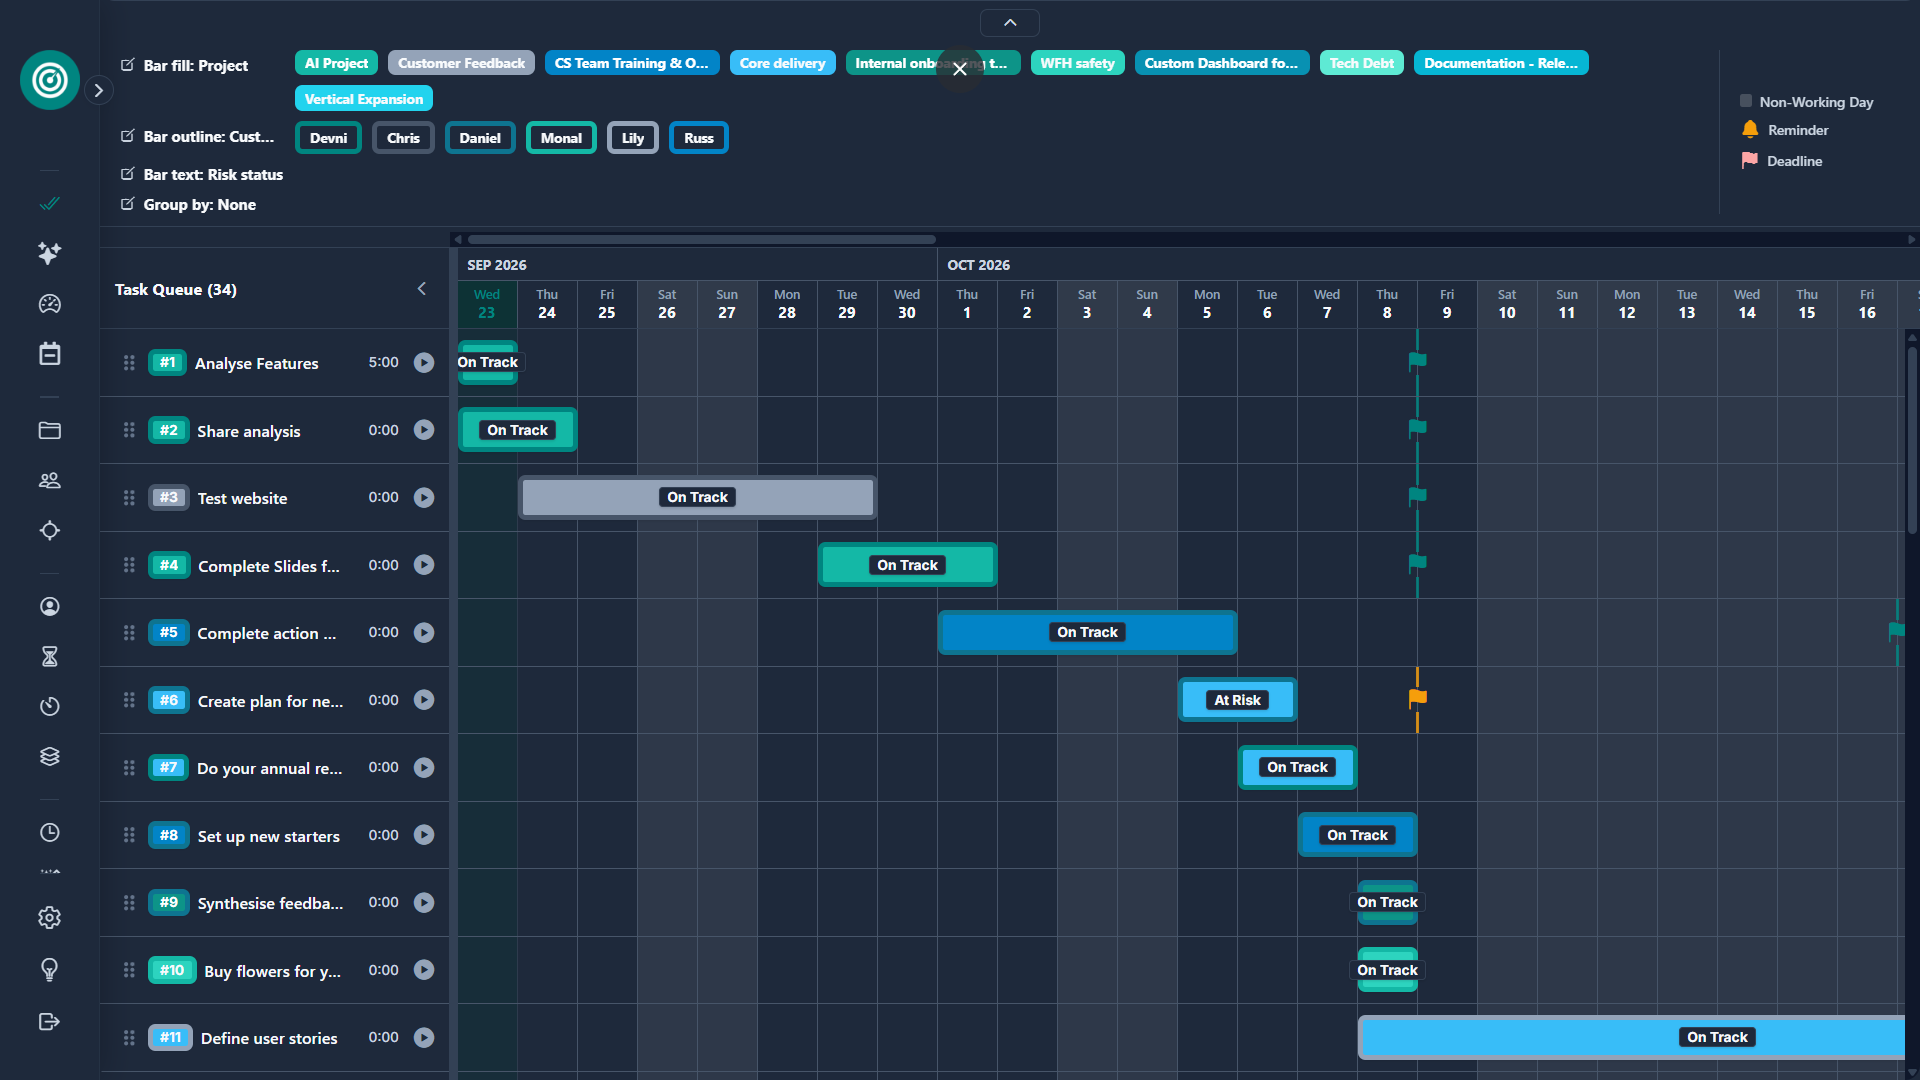This screenshot has height=1080, width=1920.
Task: Open the folder projects icon in sidebar
Action: click(49, 430)
